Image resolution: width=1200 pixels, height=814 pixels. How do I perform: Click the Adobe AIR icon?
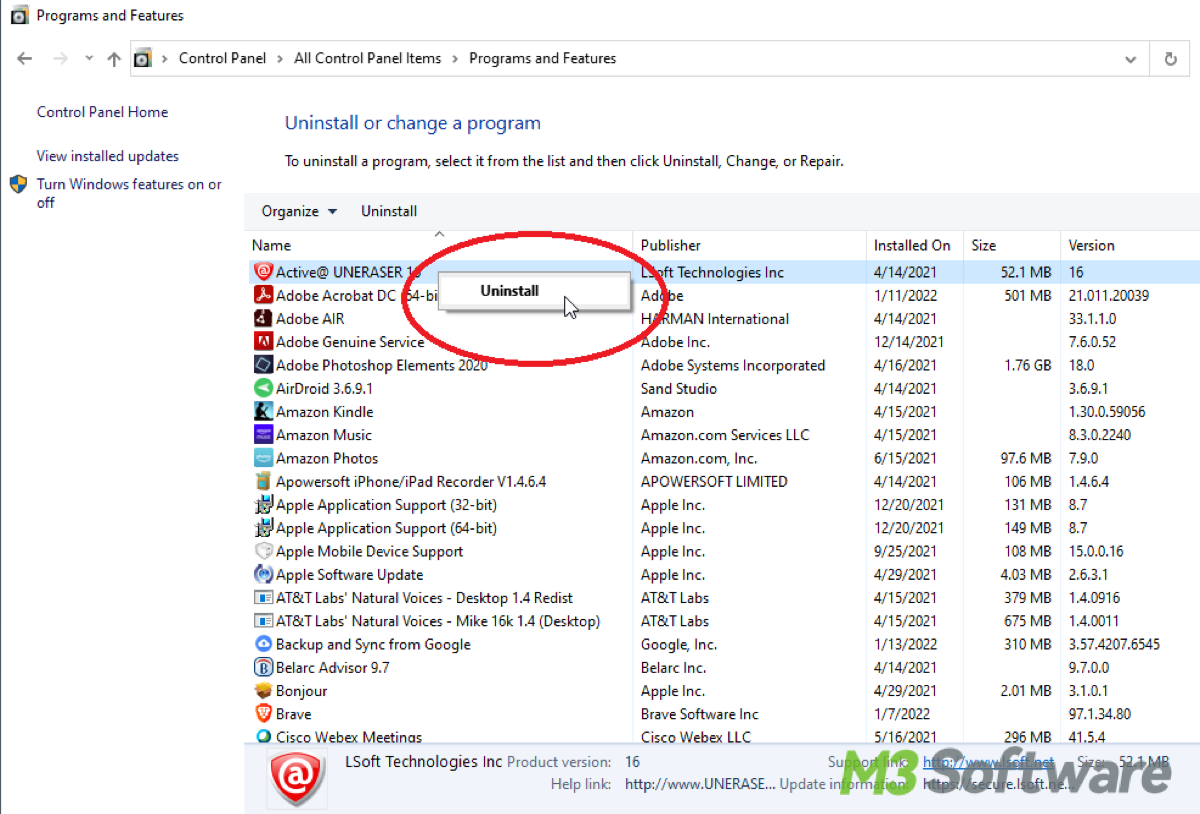tap(263, 319)
